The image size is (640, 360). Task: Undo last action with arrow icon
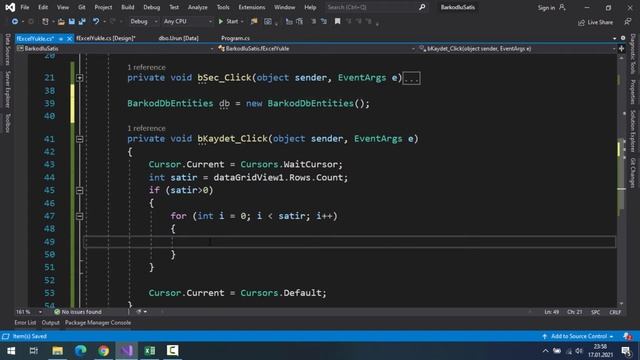[x=96, y=21]
